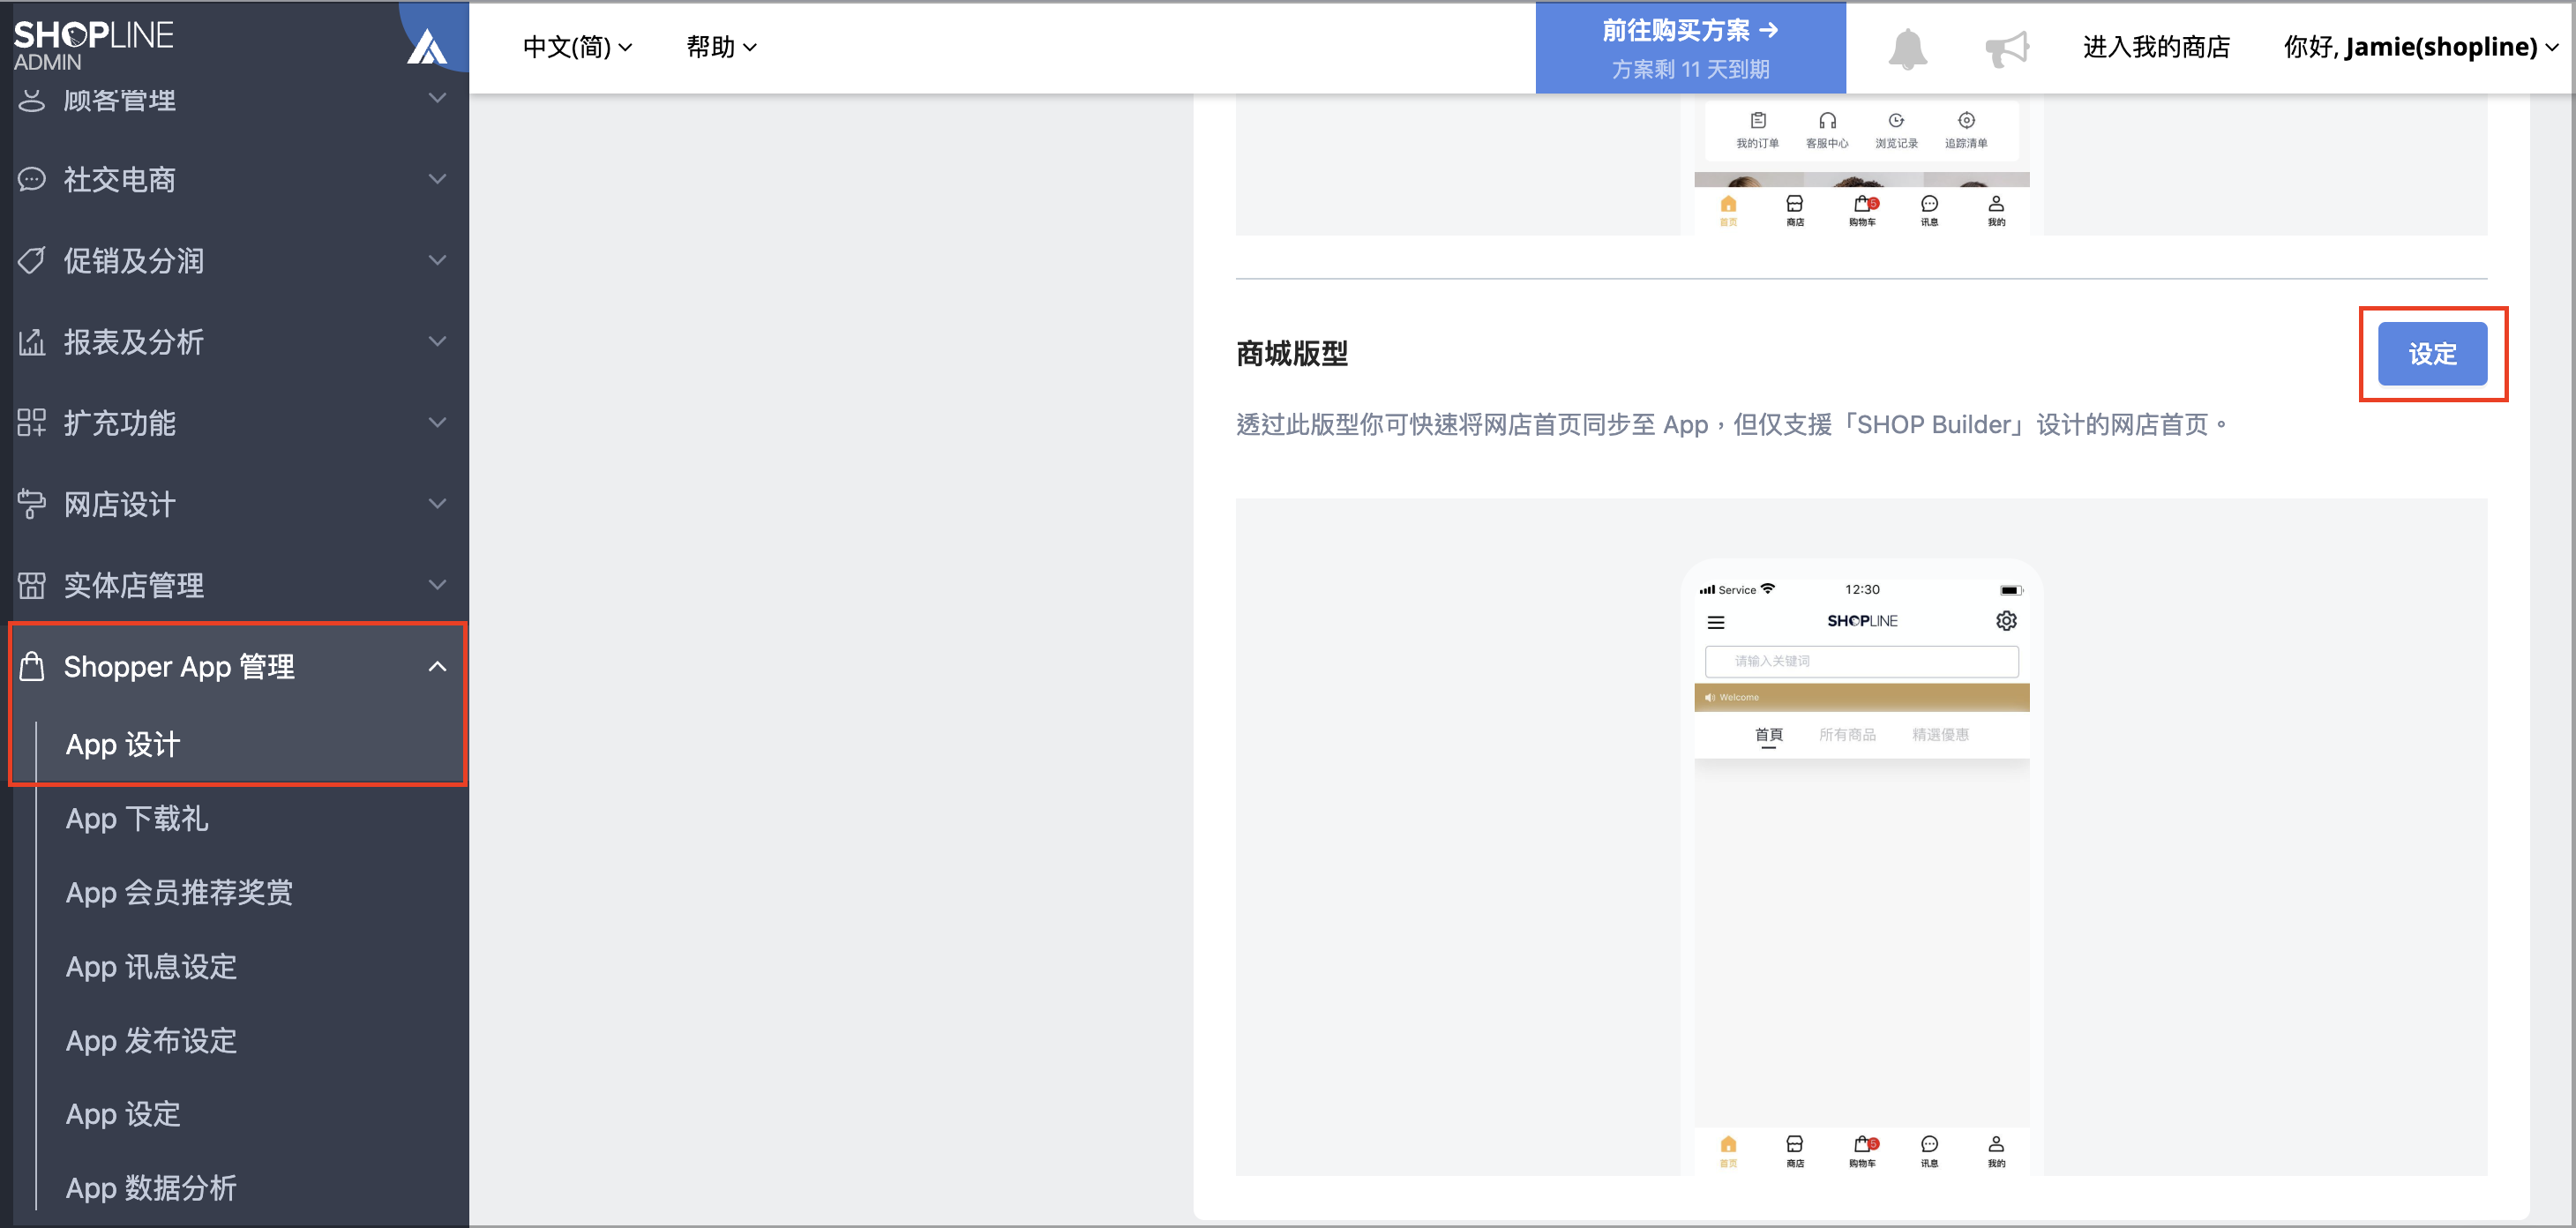
Task: Expand the 顾客管理 menu chevron
Action: tap(437, 98)
